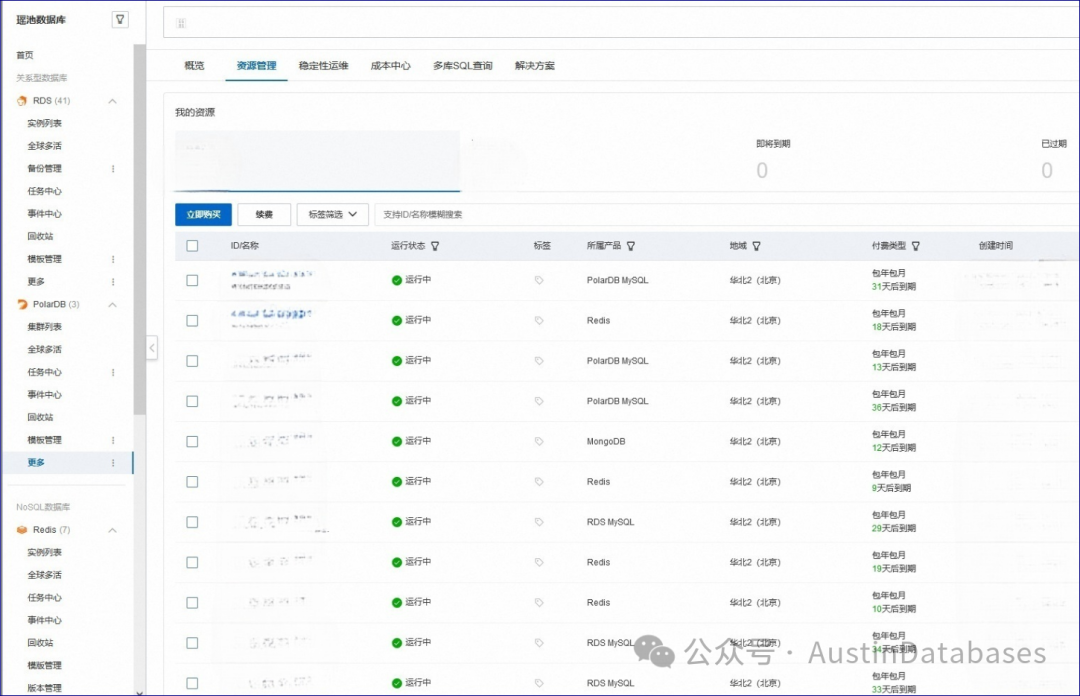Collapse the PolarDB (3) section
1080x696 pixels.
click(112, 305)
